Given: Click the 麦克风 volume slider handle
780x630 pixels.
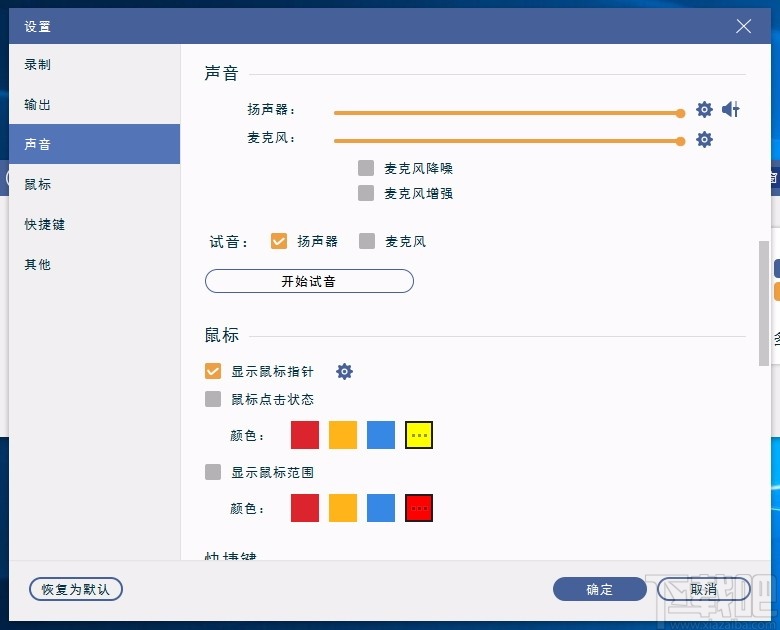Looking at the screenshot, I should click(x=681, y=141).
